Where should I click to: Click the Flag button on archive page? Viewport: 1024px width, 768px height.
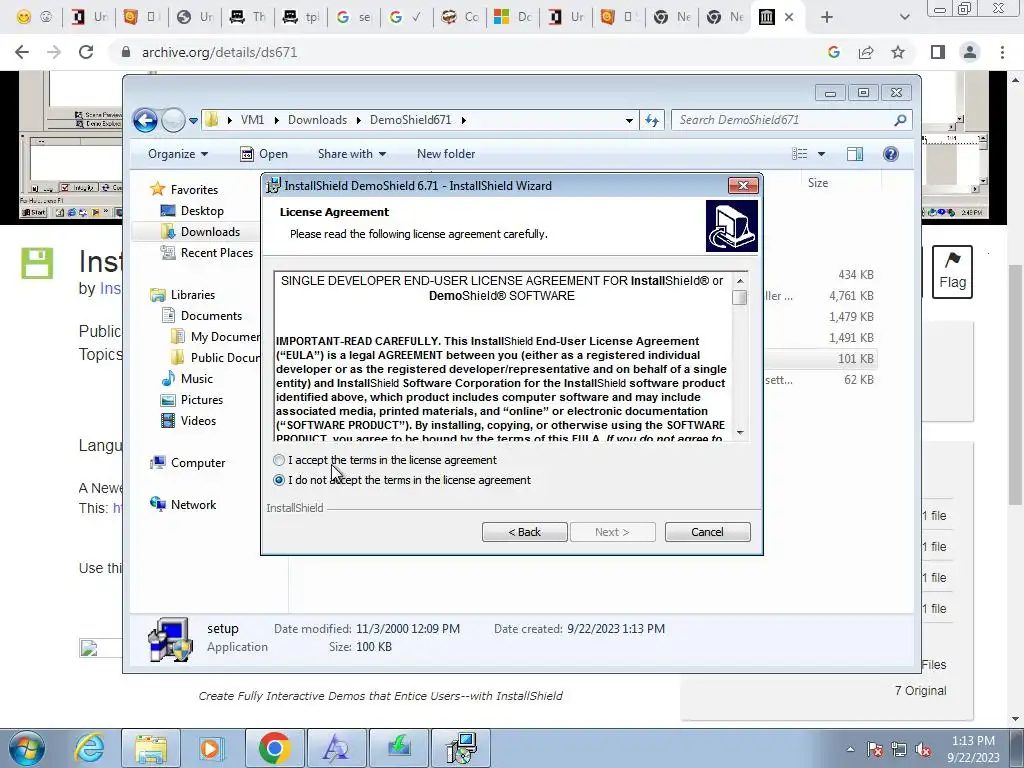(952, 272)
